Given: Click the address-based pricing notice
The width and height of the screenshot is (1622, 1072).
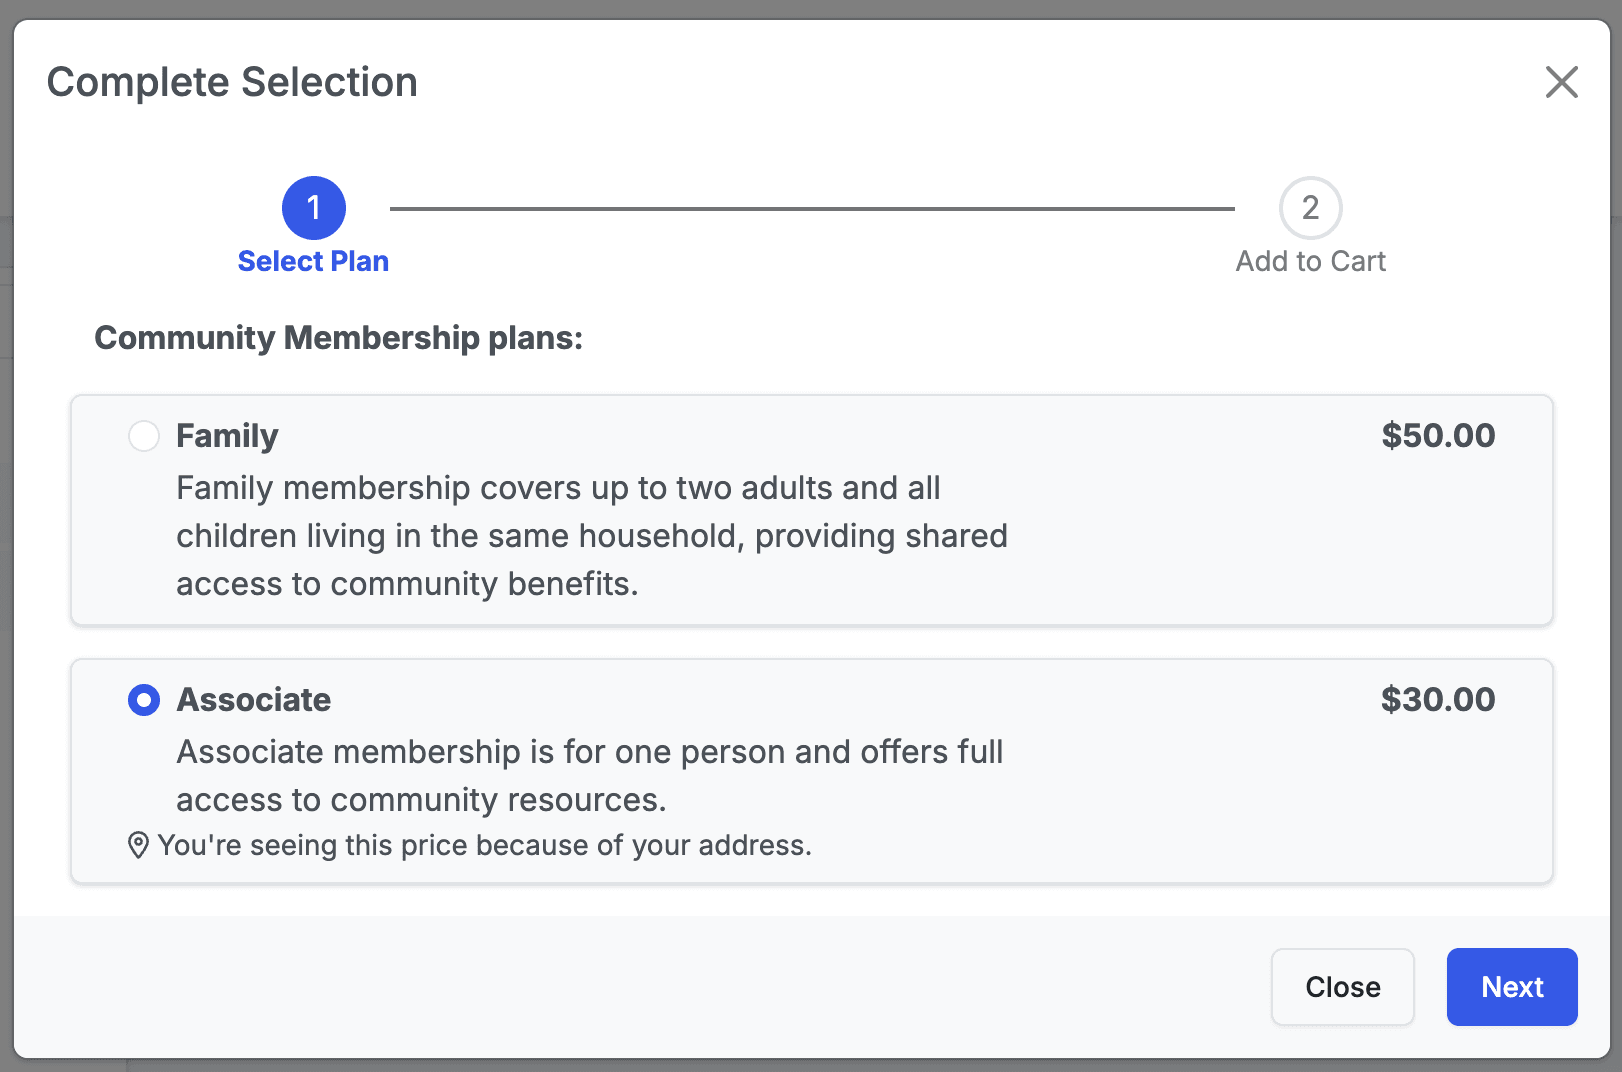Looking at the screenshot, I should point(485,845).
